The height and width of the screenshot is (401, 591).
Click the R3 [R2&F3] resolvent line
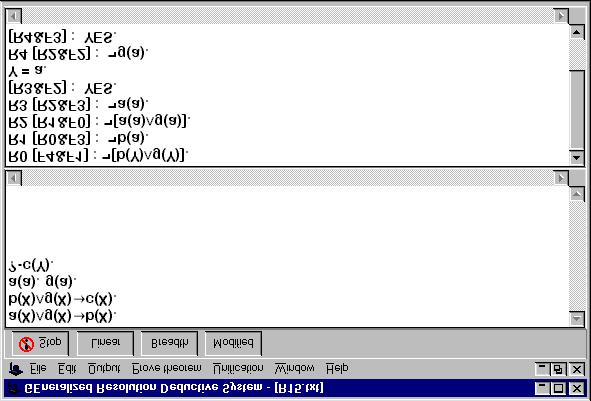click(78, 104)
